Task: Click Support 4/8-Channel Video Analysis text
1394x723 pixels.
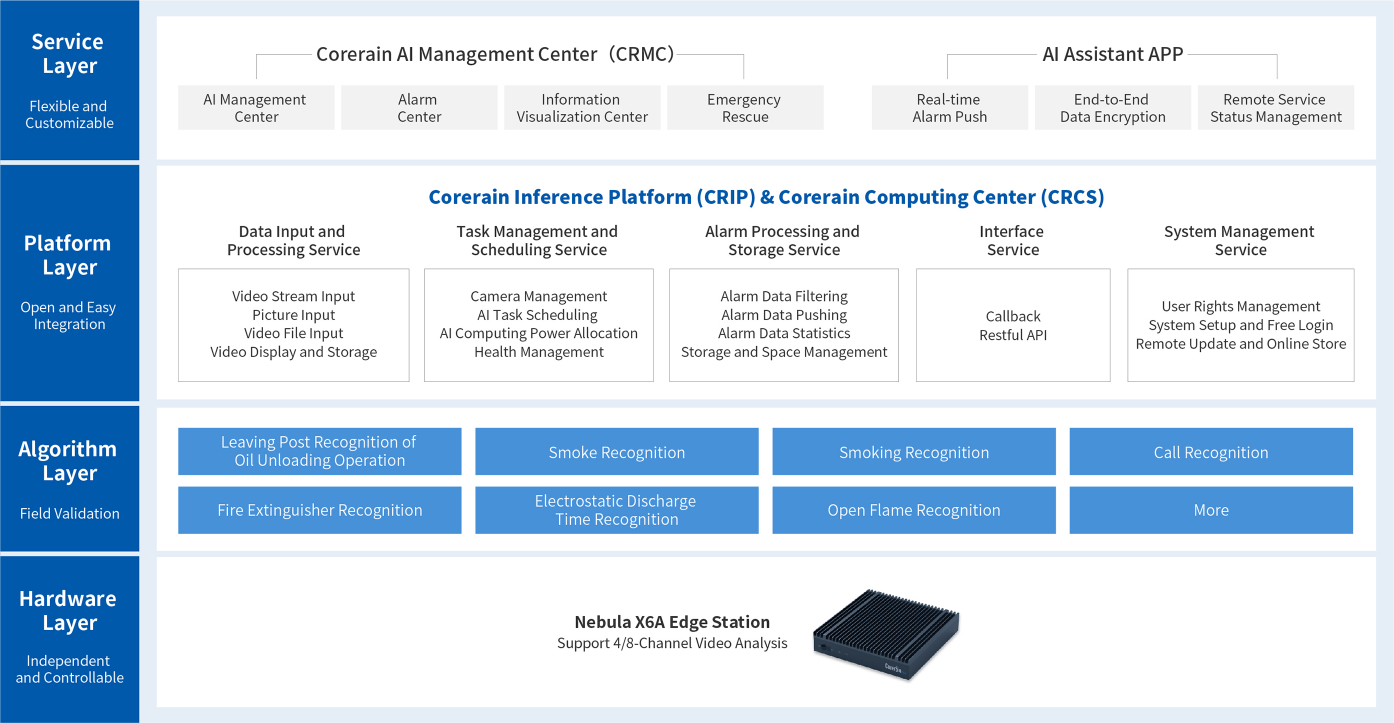Action: 672,643
